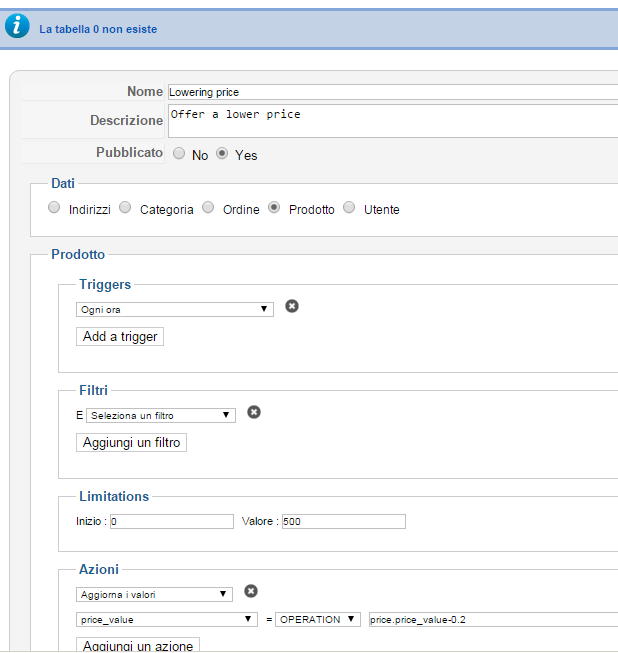Viewport: 618px width, 653px height.
Task: Remove the 'Ogni ora' trigger with its X icon
Action: (x=292, y=306)
